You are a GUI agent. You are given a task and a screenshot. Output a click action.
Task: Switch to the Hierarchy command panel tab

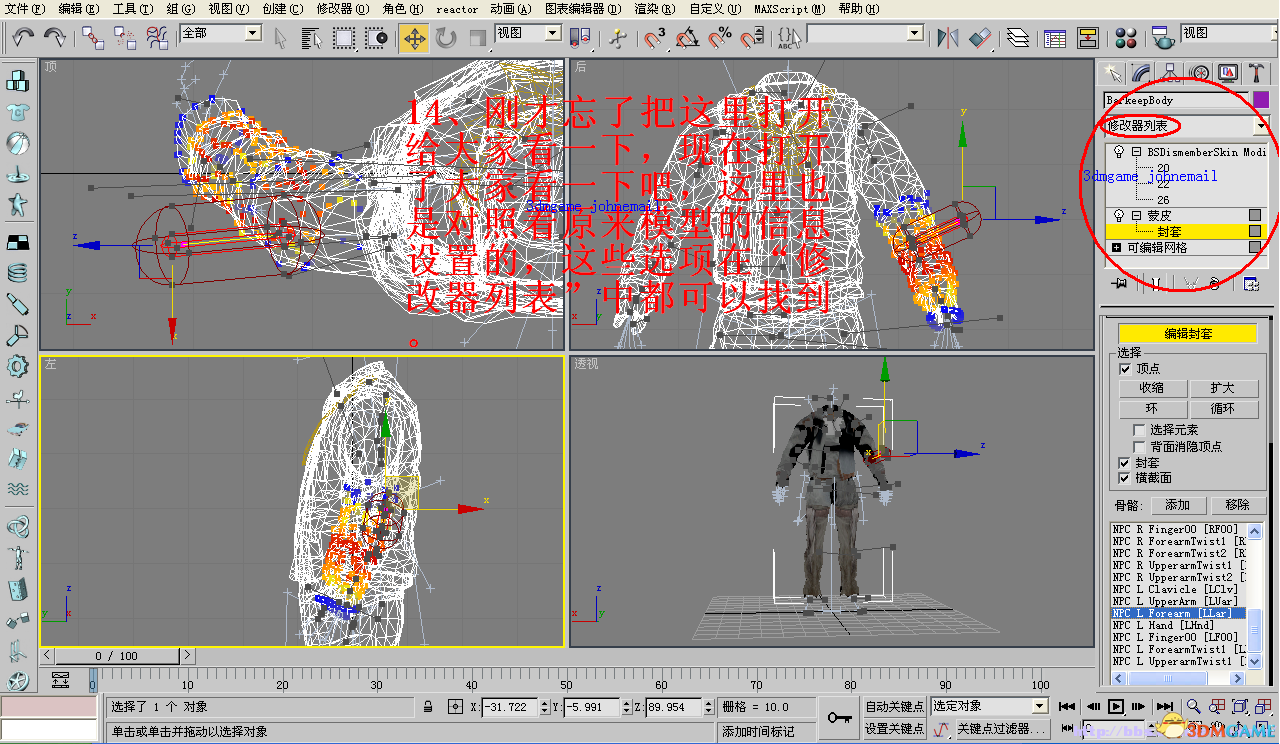tap(1170, 73)
